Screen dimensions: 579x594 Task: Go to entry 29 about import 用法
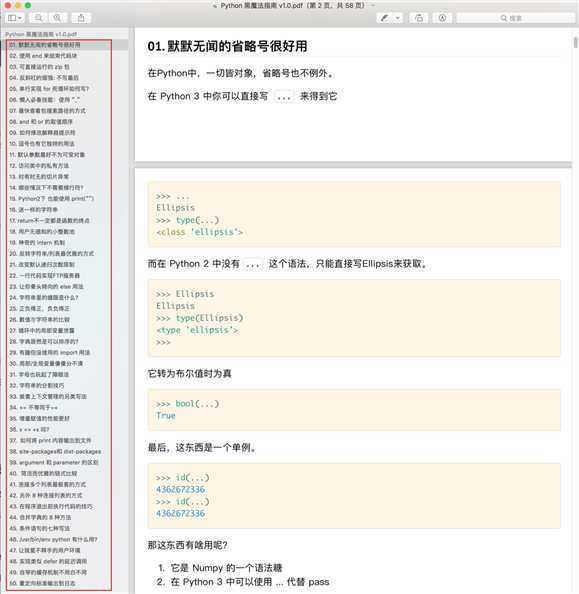(x=50, y=352)
